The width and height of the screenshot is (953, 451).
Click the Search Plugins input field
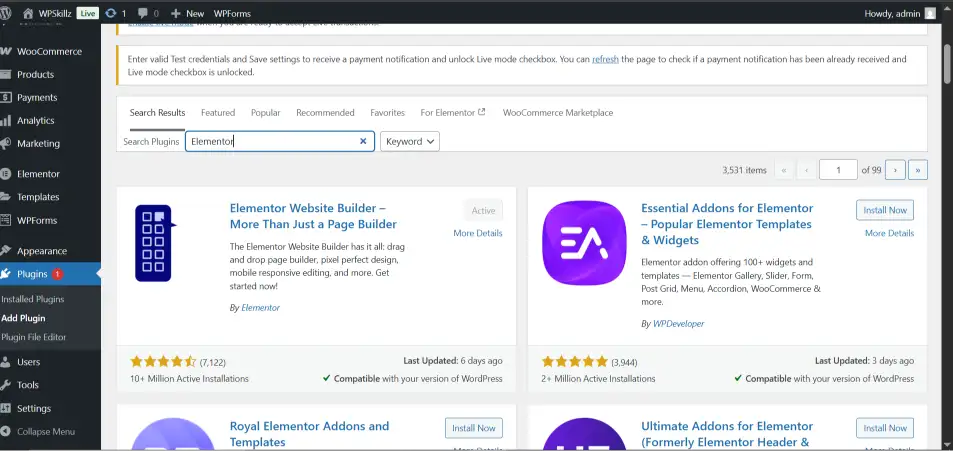(280, 141)
